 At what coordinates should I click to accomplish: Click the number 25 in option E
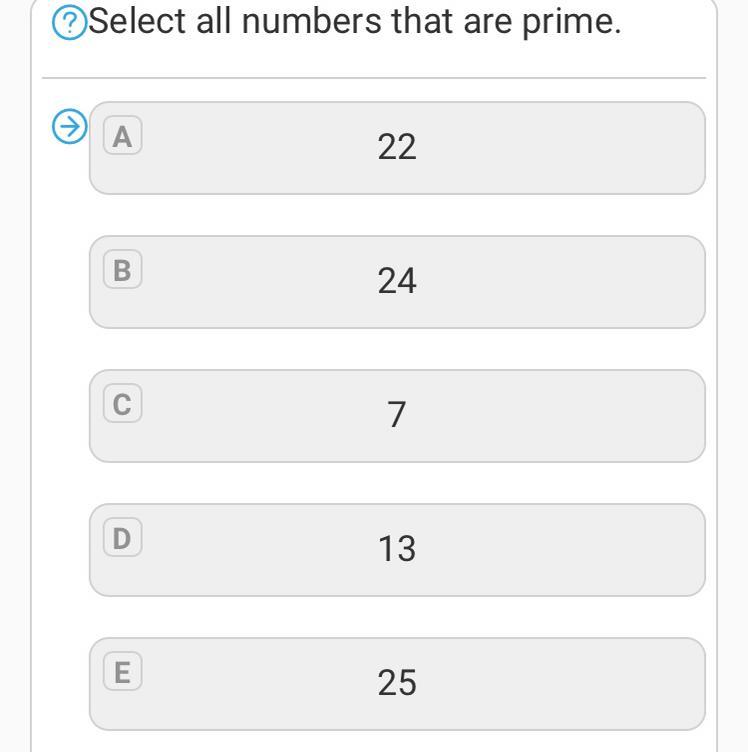point(397,683)
